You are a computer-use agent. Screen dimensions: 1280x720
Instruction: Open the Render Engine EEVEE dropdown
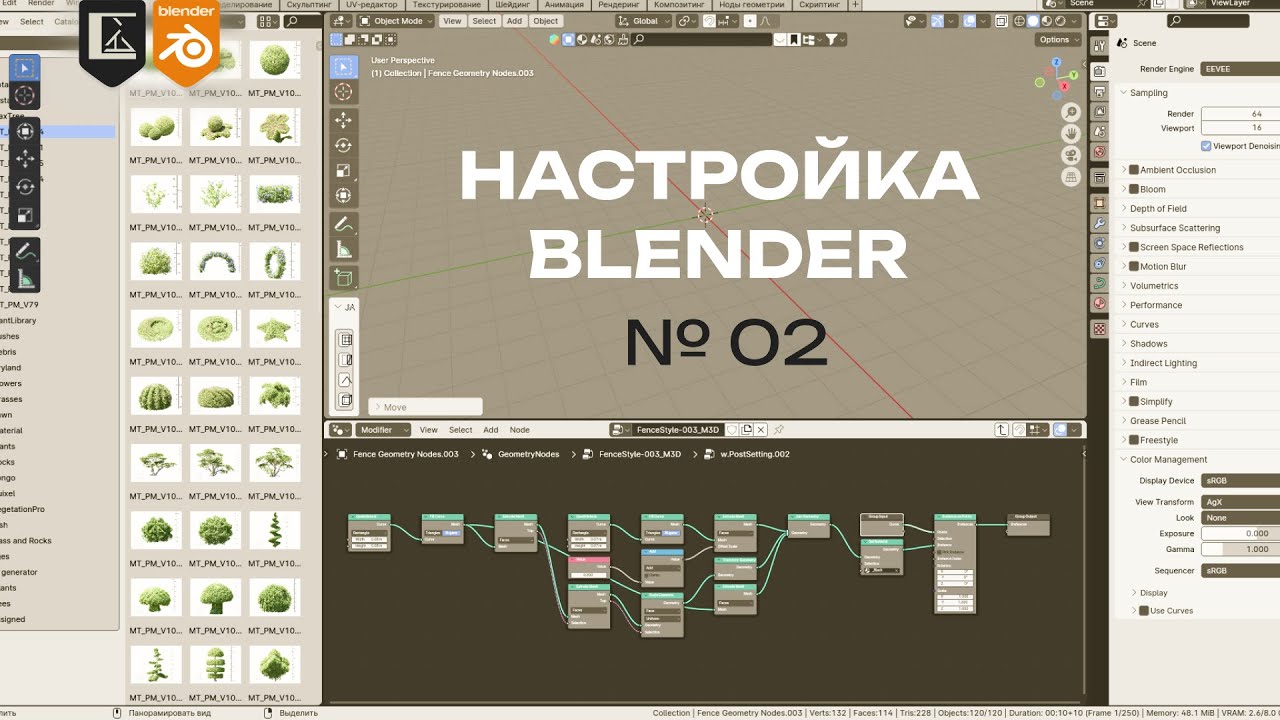coord(1240,69)
